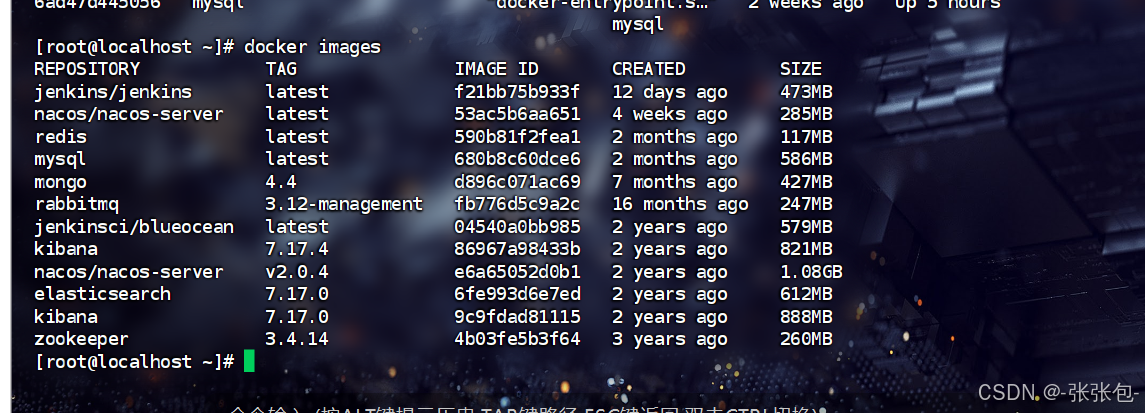Image resolution: width=1145 pixels, height=413 pixels.
Task: Select the REPOSITORY column header
Action: point(87,69)
